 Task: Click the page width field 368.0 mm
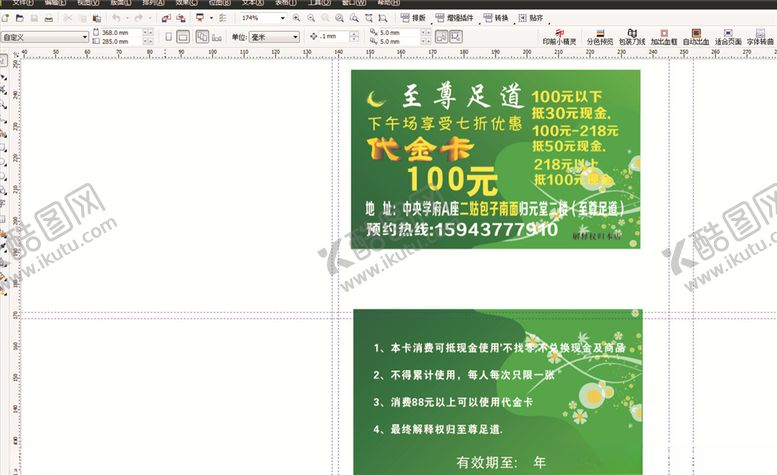click(121, 32)
